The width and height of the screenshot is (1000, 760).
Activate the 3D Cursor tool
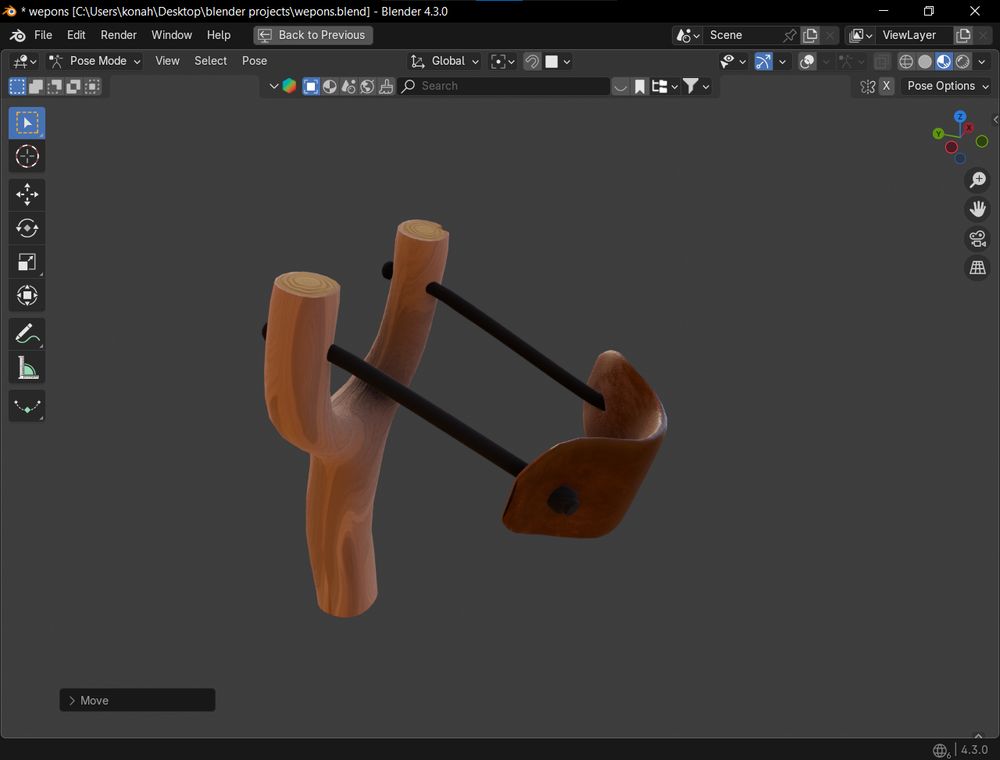point(27,156)
